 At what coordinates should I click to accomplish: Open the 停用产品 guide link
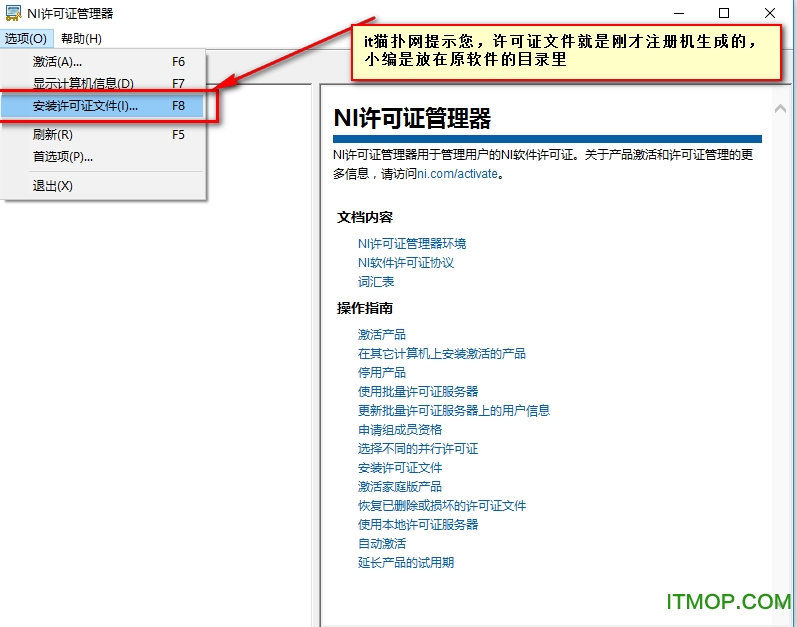click(x=382, y=372)
